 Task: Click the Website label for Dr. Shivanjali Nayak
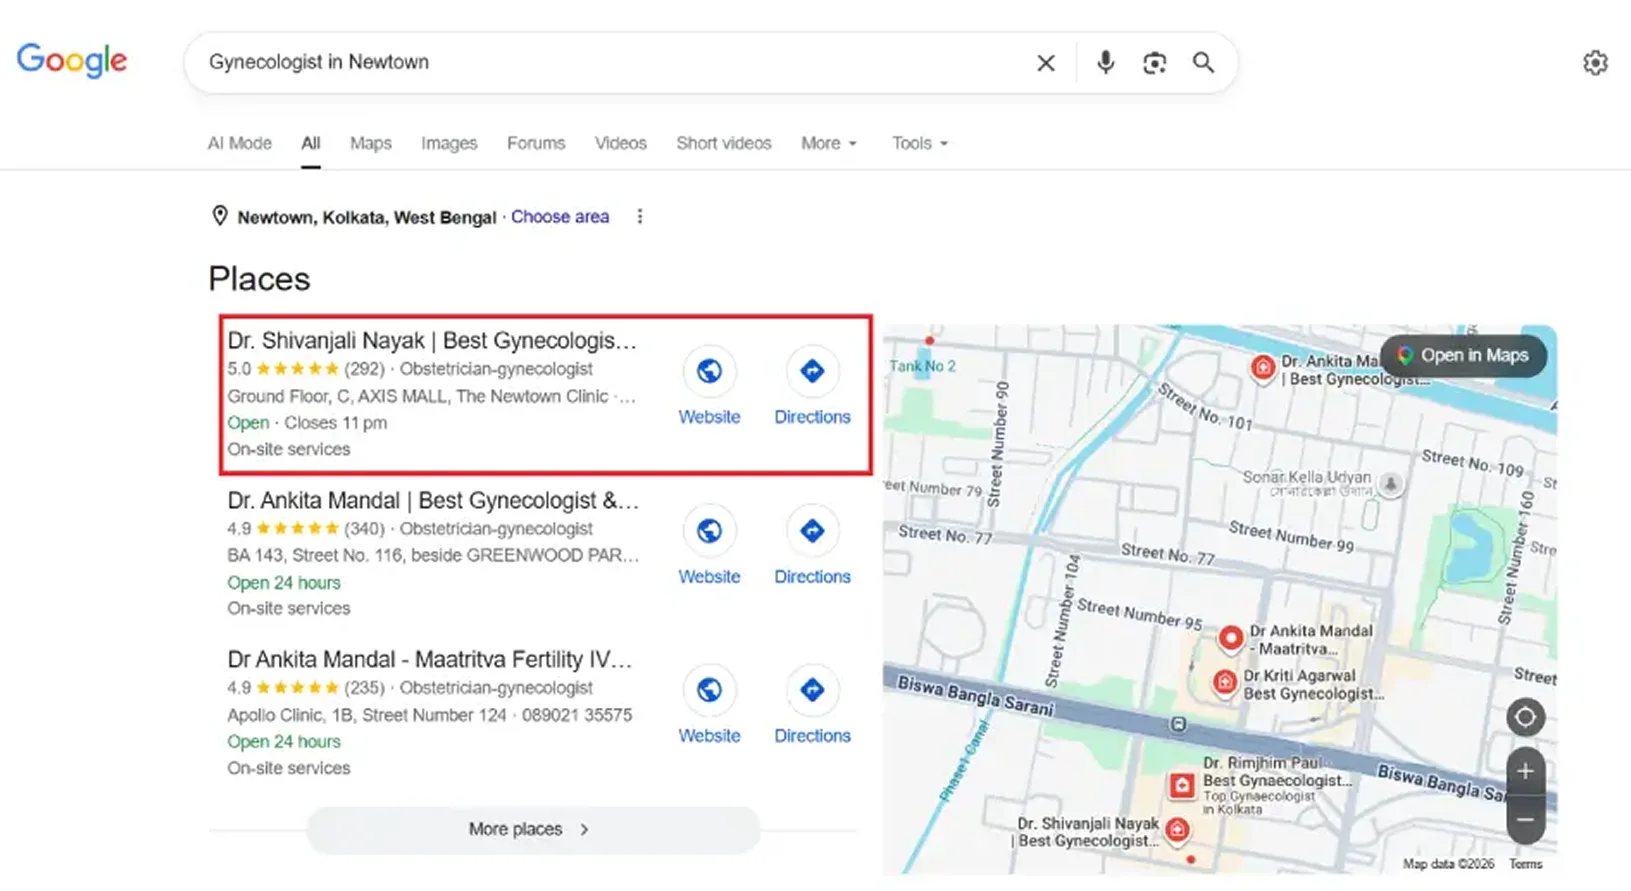pos(709,417)
